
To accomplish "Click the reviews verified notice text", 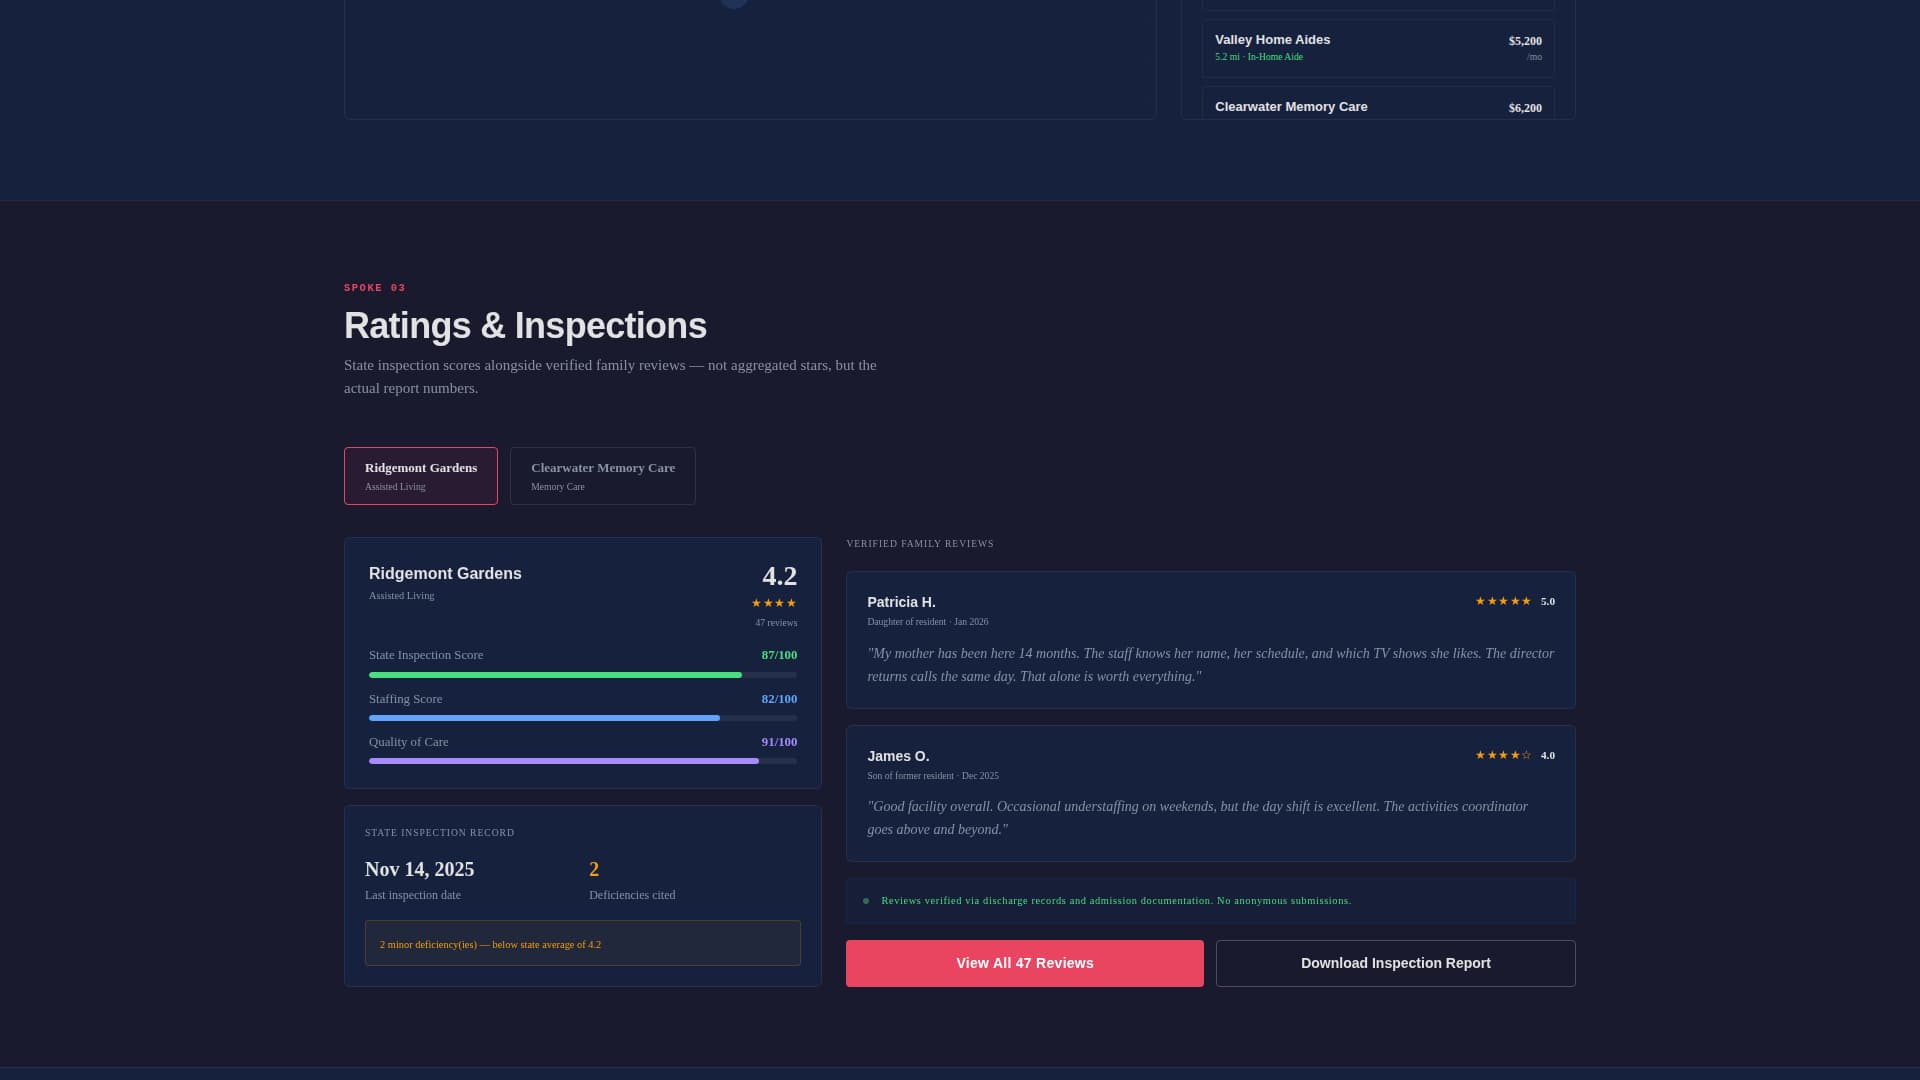I will click(x=1116, y=901).
